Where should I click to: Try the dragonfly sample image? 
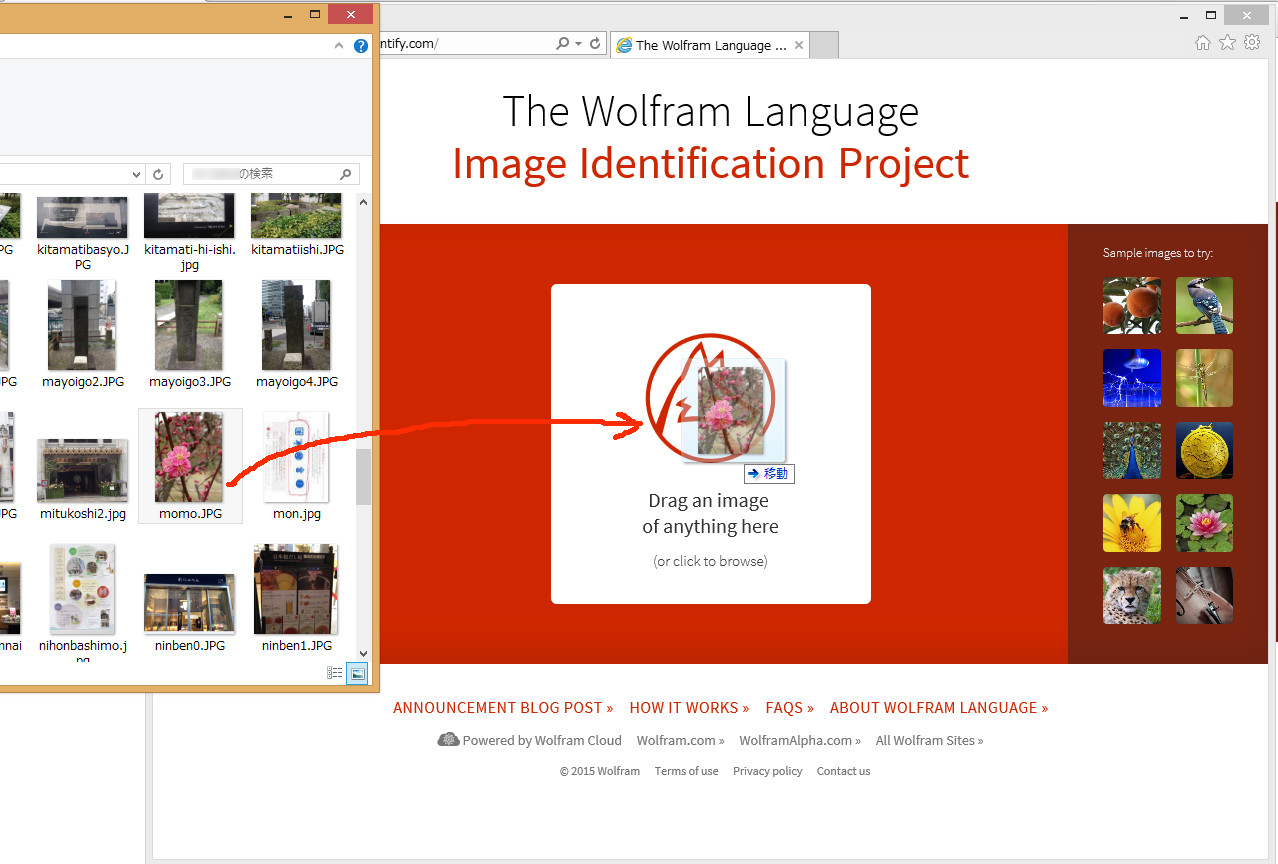coord(1204,378)
